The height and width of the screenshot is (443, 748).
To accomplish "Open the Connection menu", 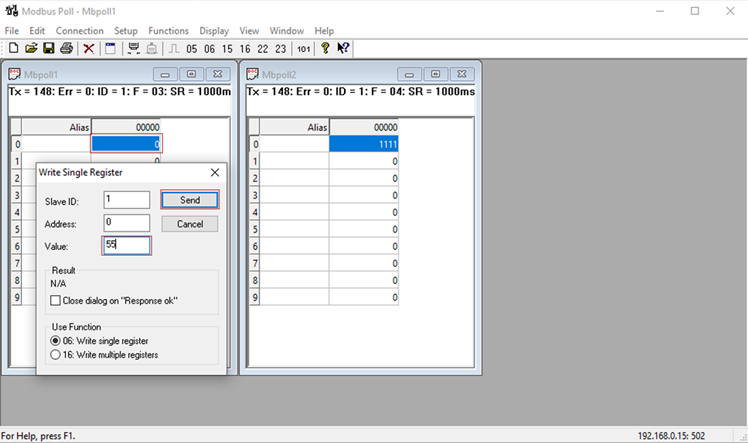I will pyautogui.click(x=80, y=31).
